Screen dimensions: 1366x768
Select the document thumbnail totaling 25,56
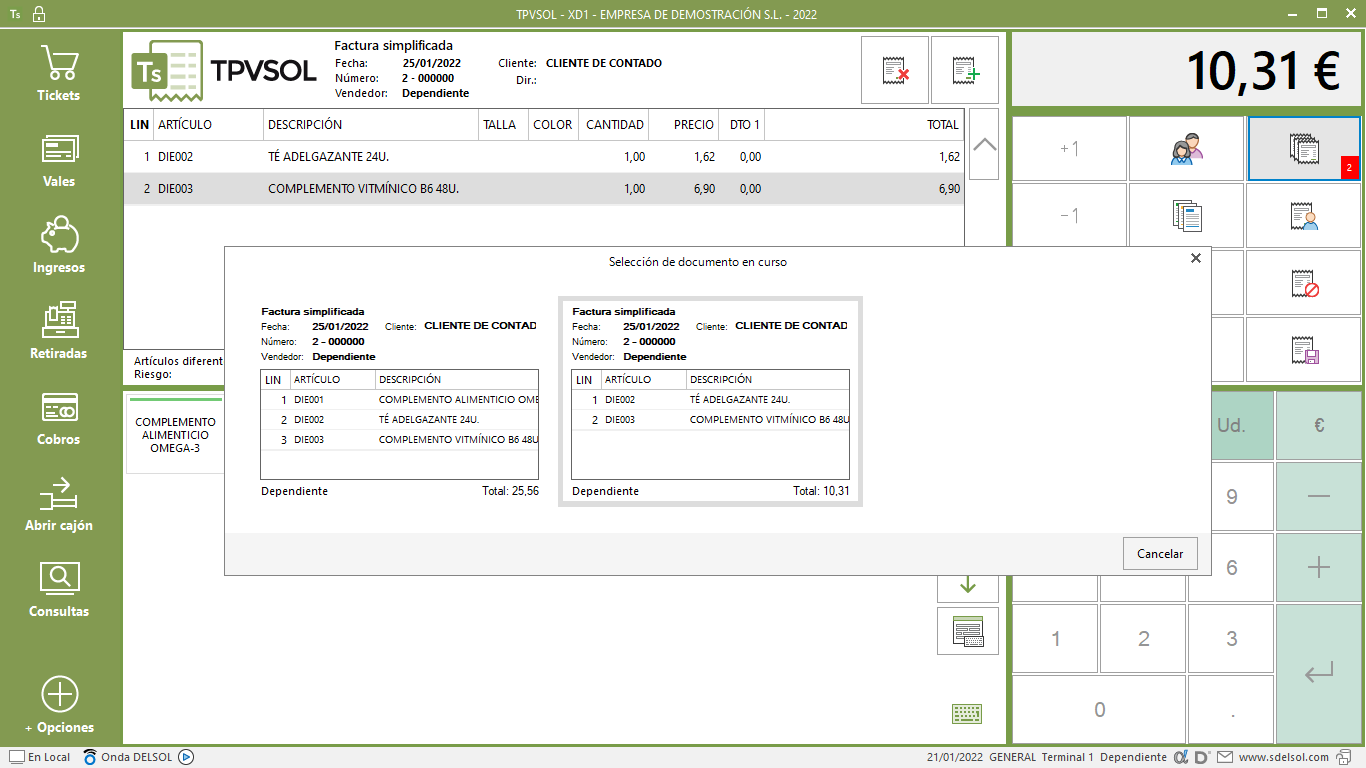pos(399,401)
